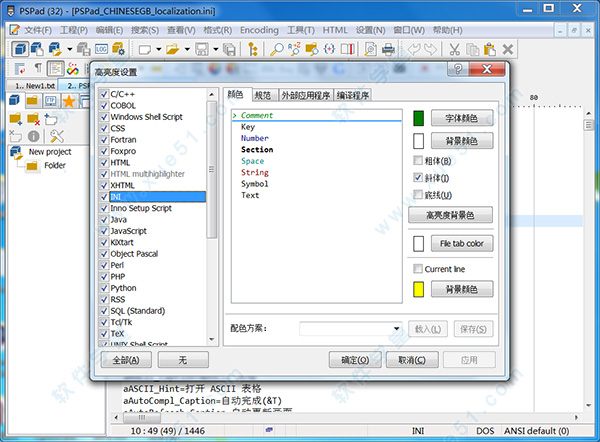Click the save file floppy icon
Image resolution: width=600 pixels, height=442 pixels.
[202, 49]
